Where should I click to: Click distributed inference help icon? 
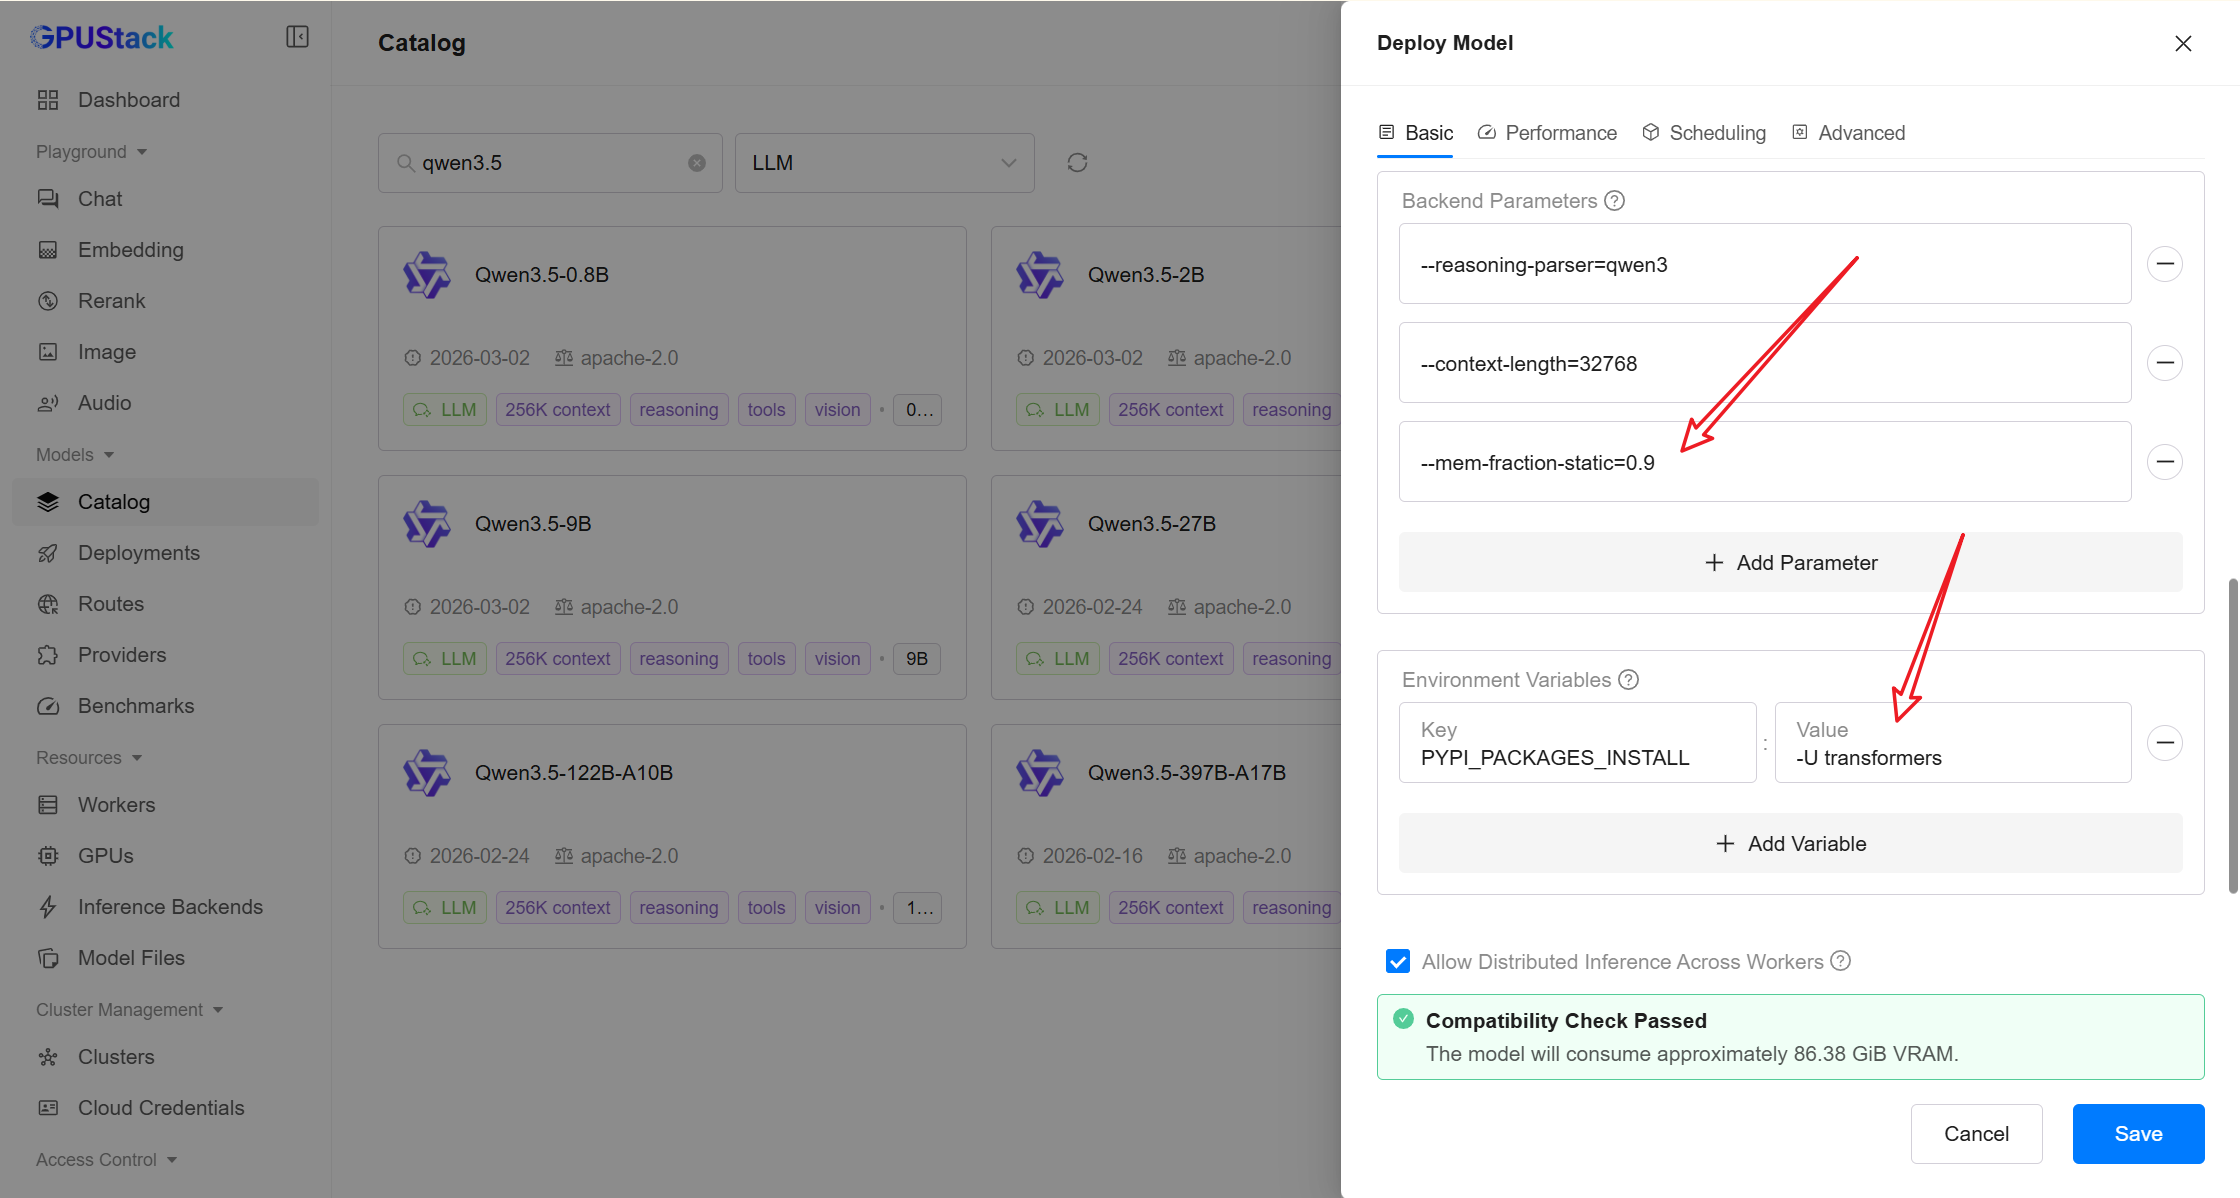(x=1841, y=961)
